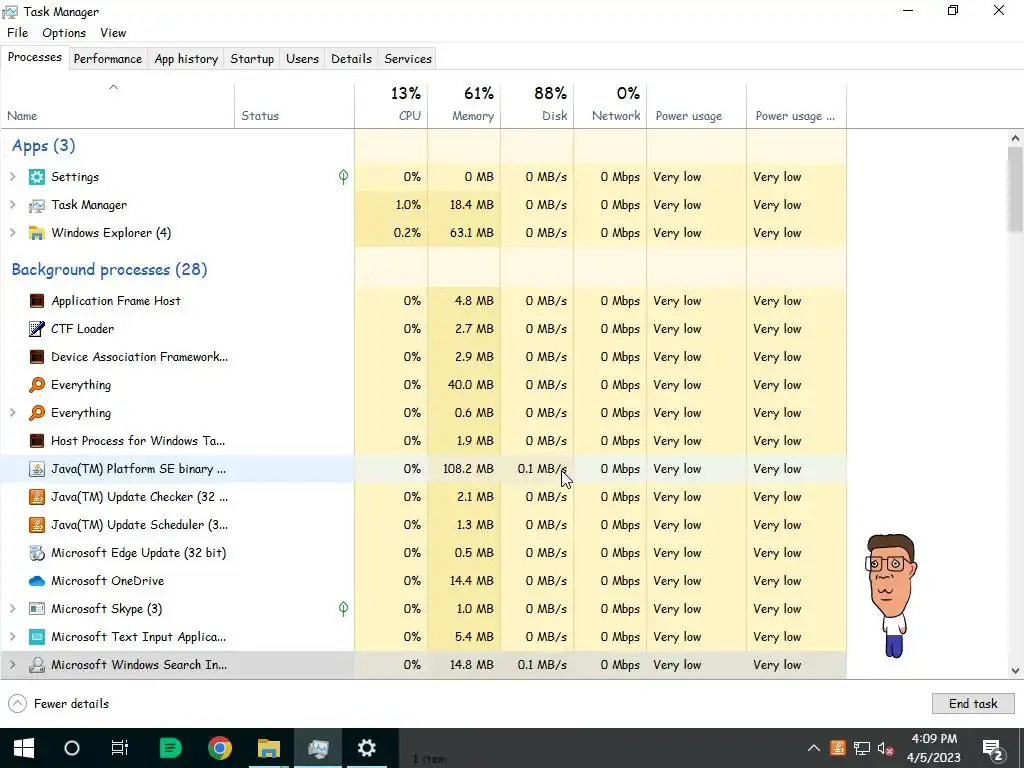
Task: Expand the Microsoft Skype (3) group
Action: tap(12, 609)
